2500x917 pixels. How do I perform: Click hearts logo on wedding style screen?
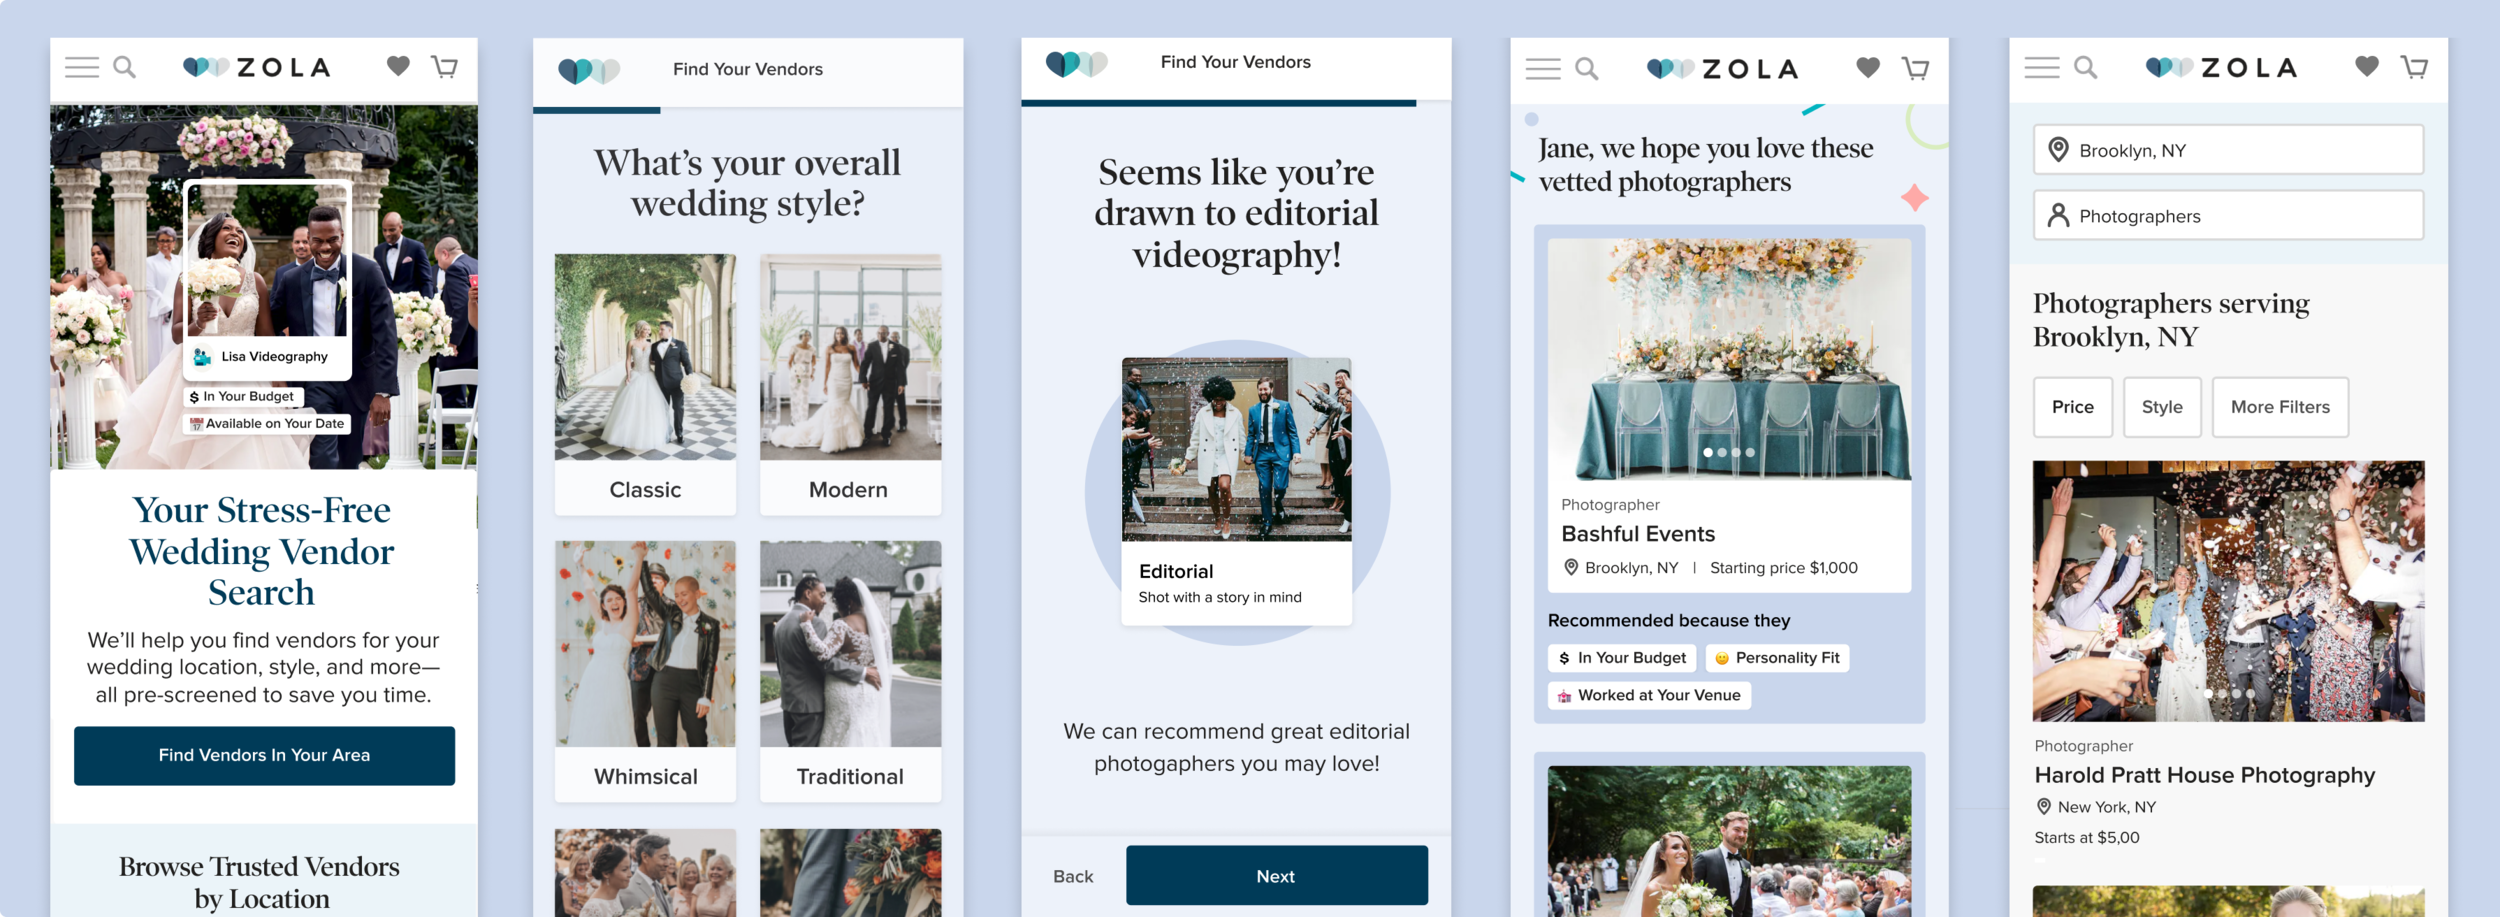tap(589, 70)
